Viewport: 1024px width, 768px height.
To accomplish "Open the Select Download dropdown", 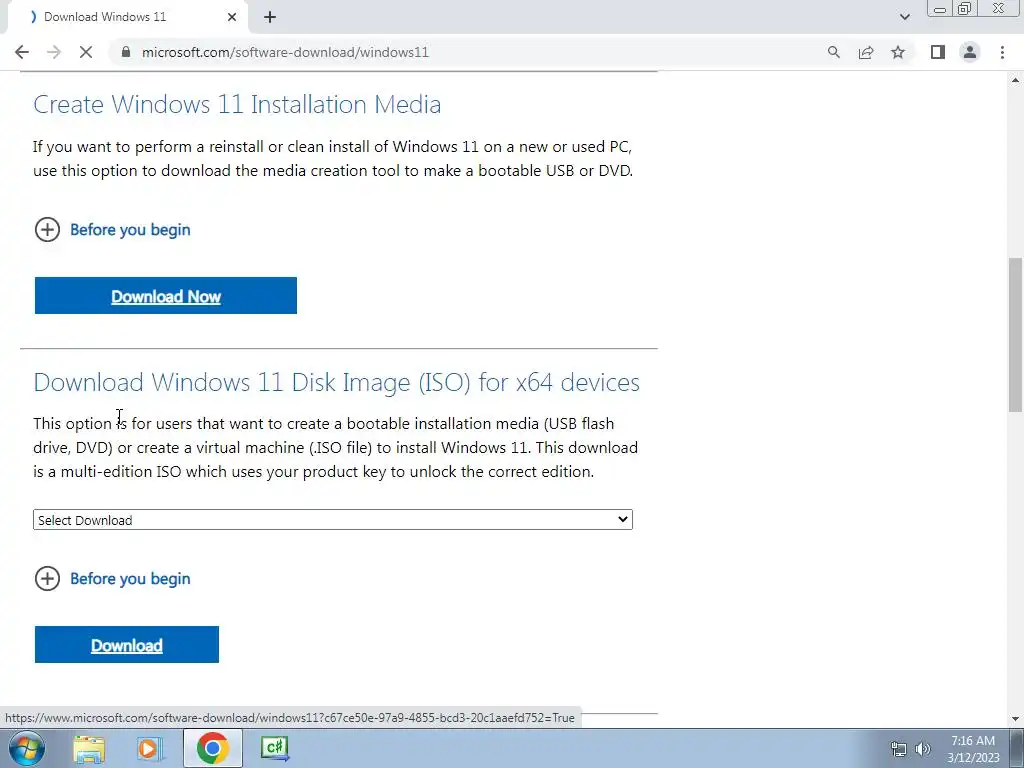I will (x=332, y=520).
